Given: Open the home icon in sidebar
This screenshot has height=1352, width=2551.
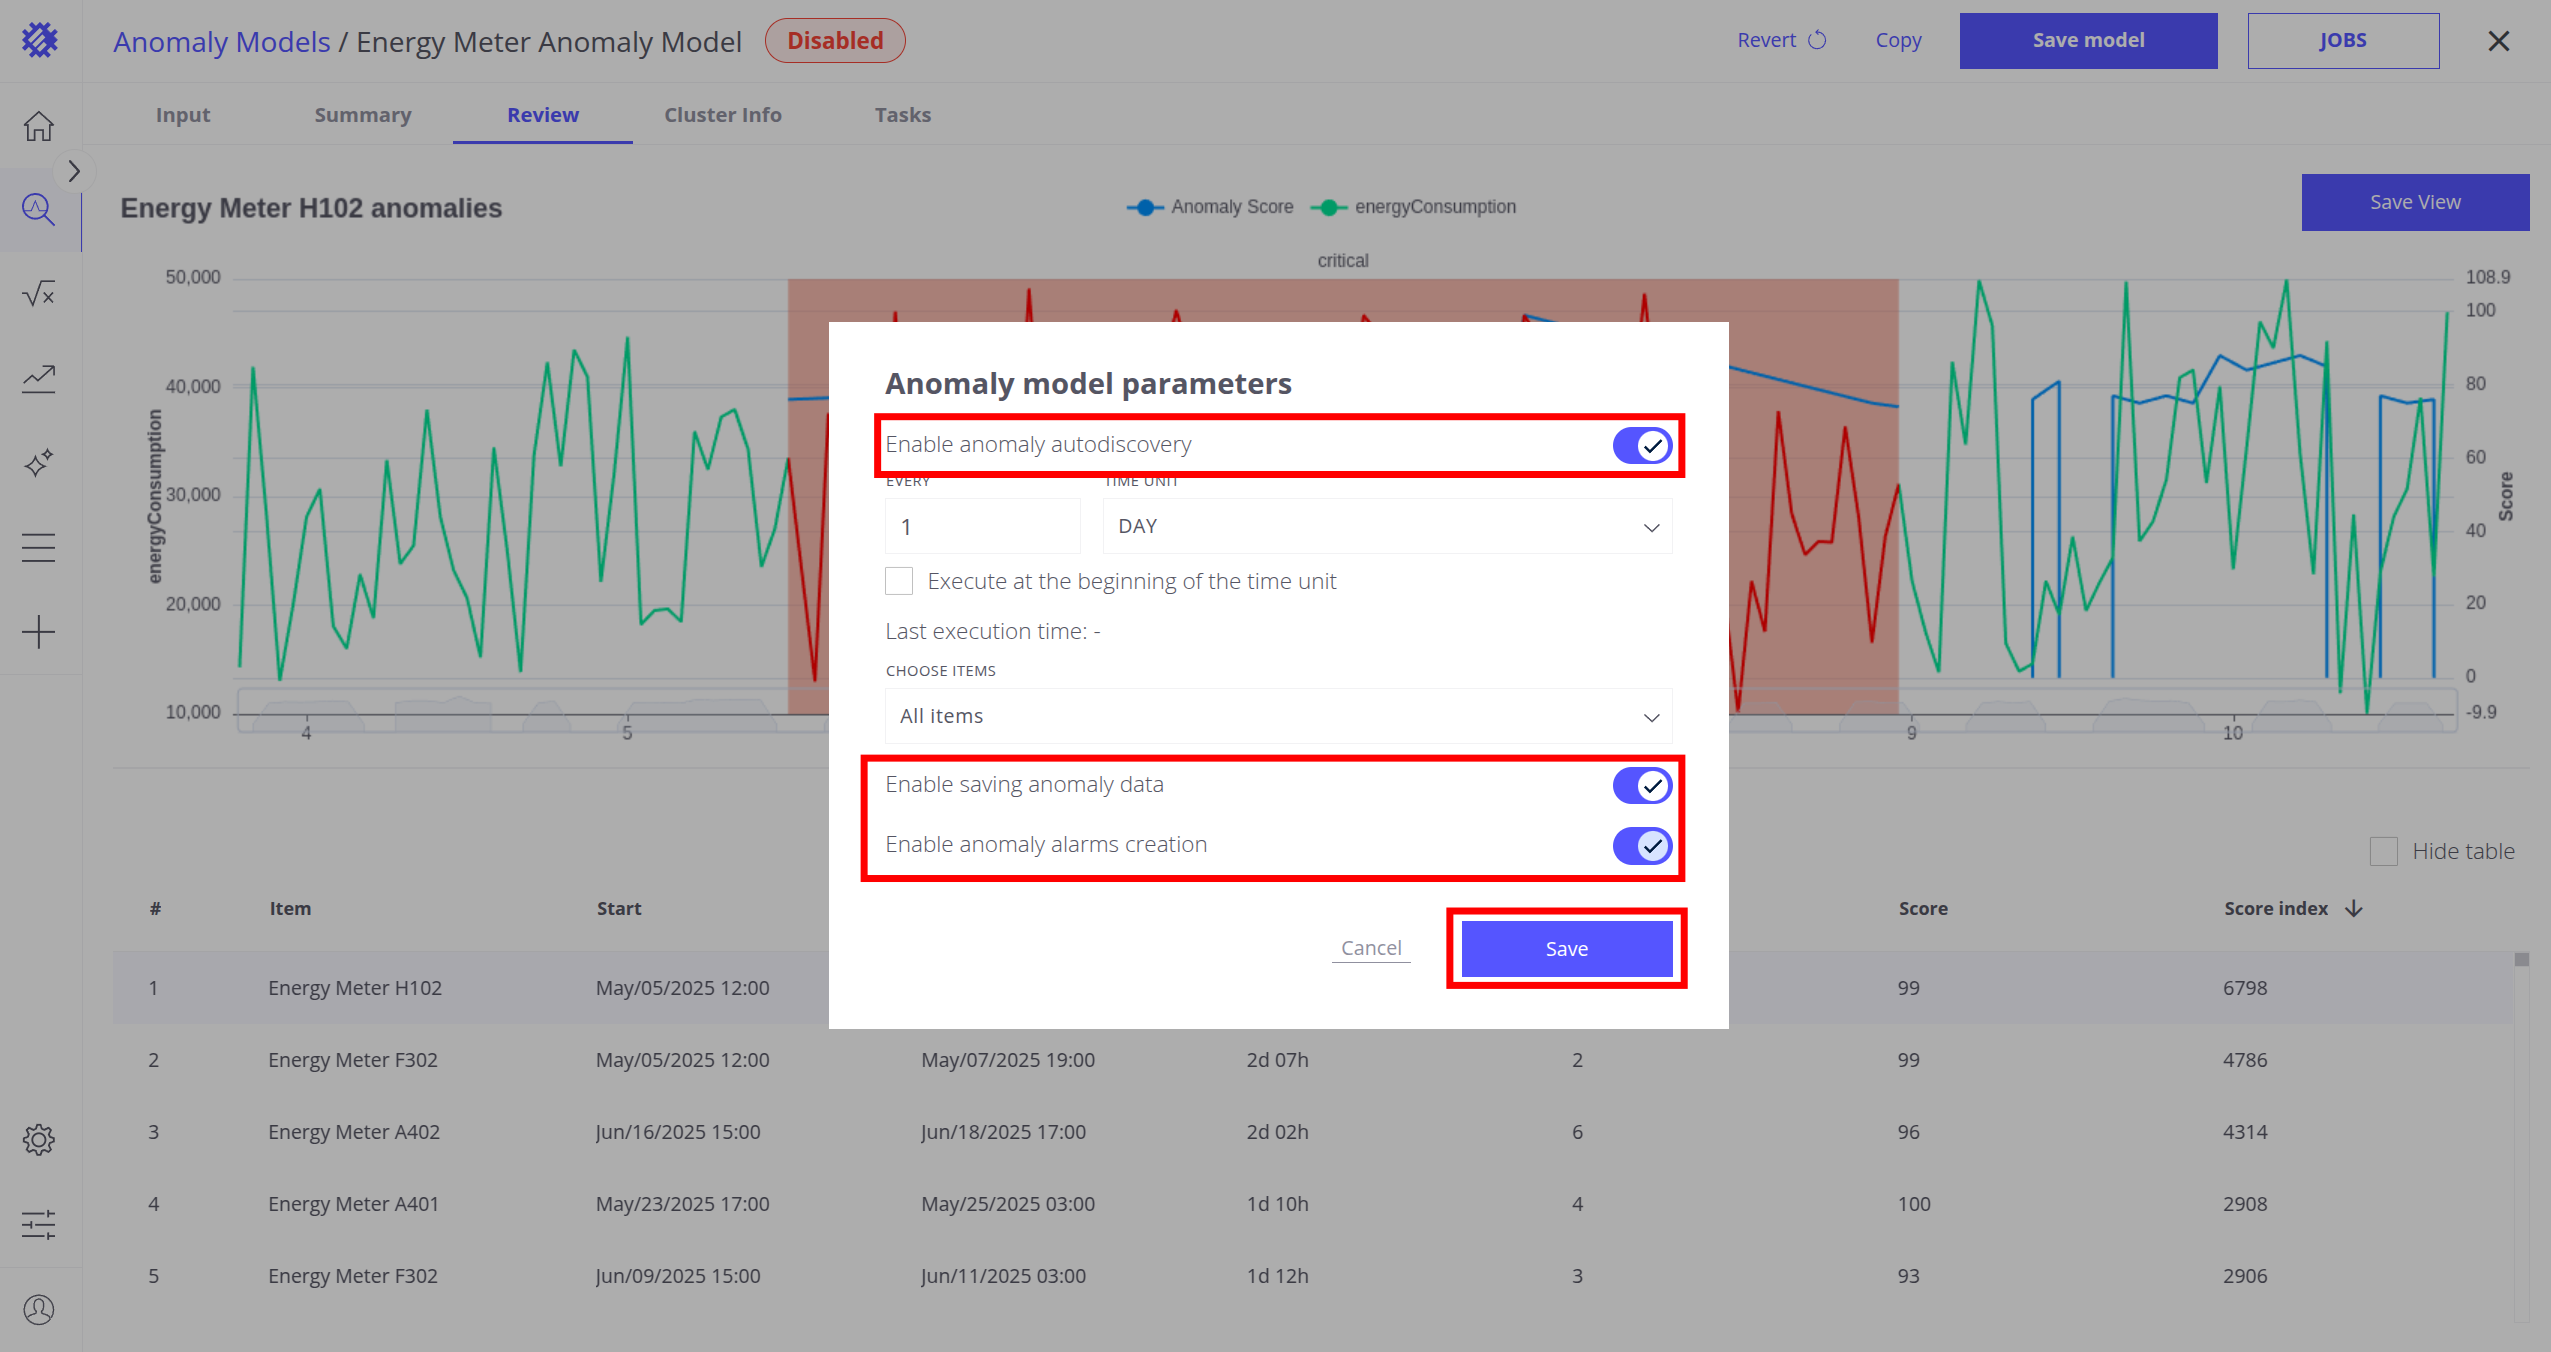Looking at the screenshot, I should [39, 126].
